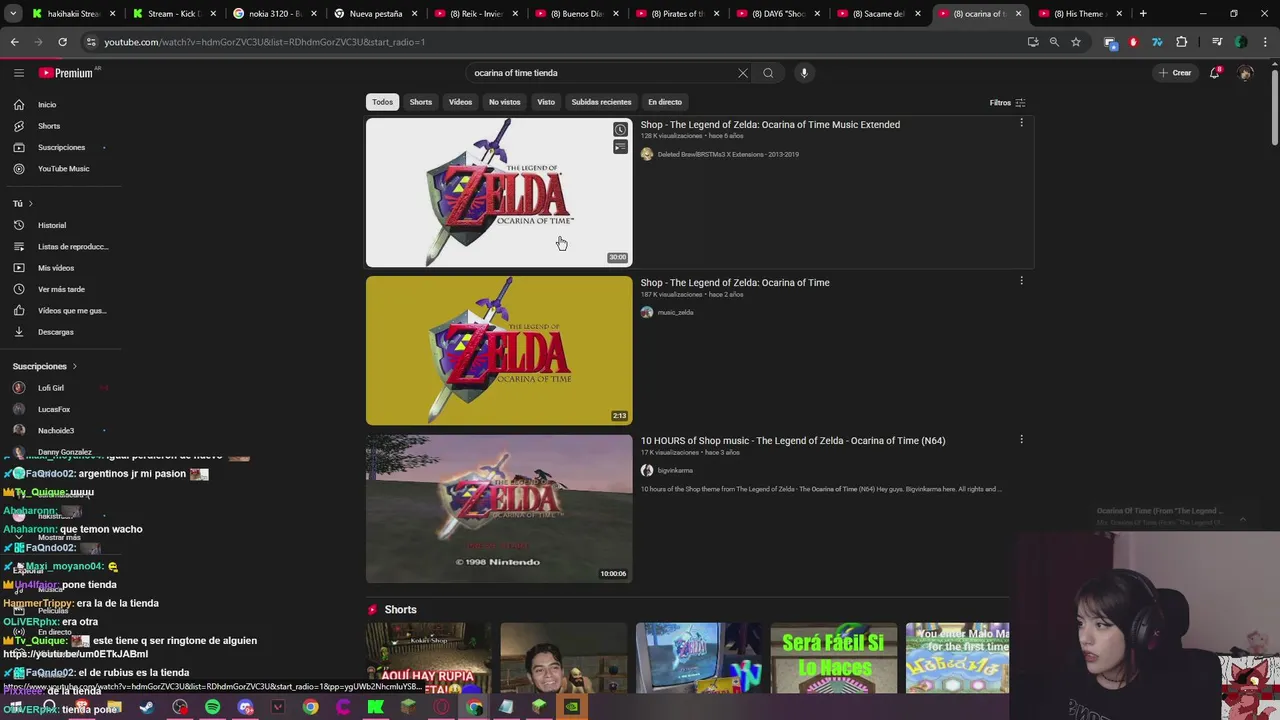Click the Chrome address bar URL
The height and width of the screenshot is (720, 1280).
point(265,42)
